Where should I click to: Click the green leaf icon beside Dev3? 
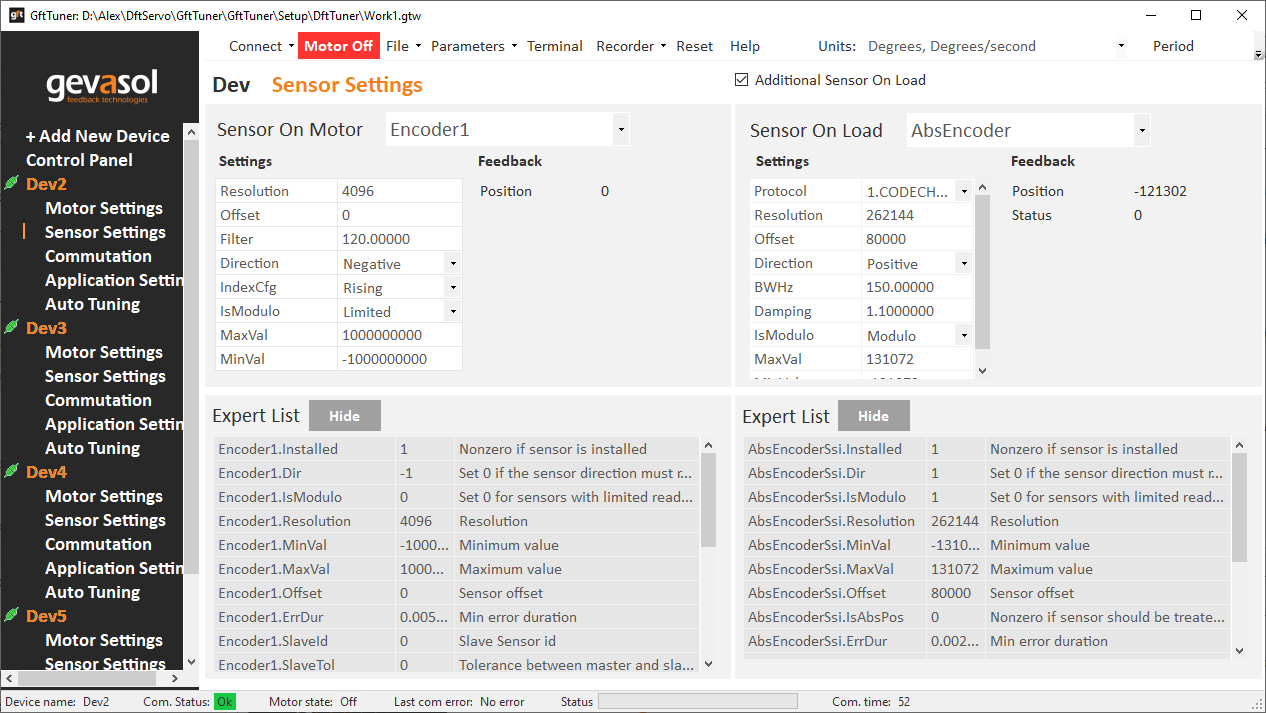click(x=11, y=328)
